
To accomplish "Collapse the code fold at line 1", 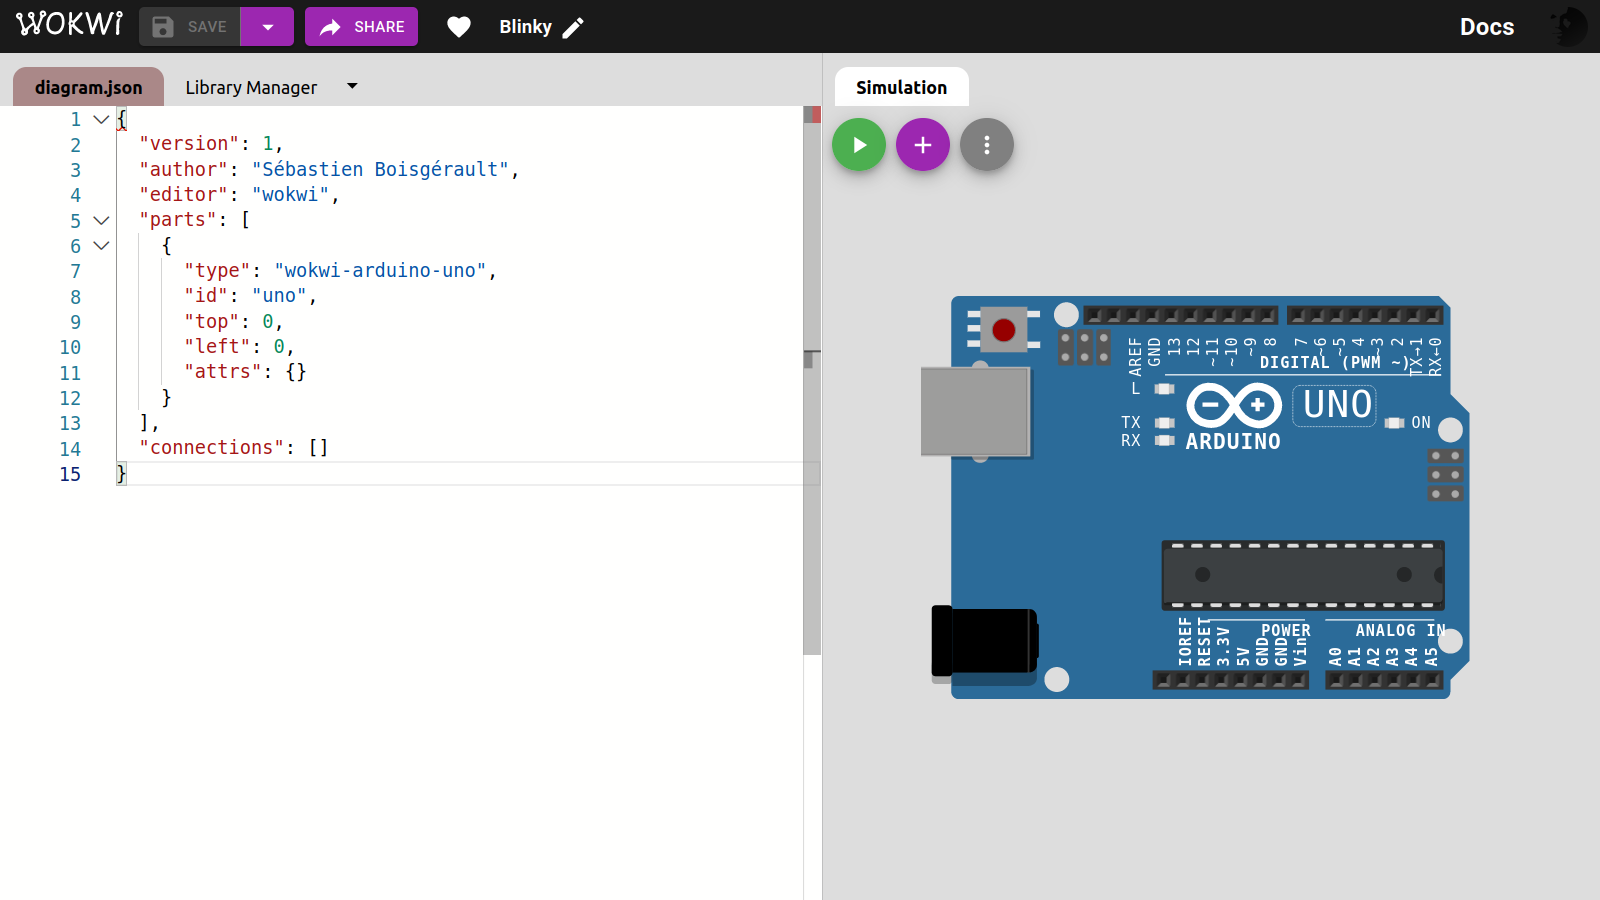I will tap(101, 119).
